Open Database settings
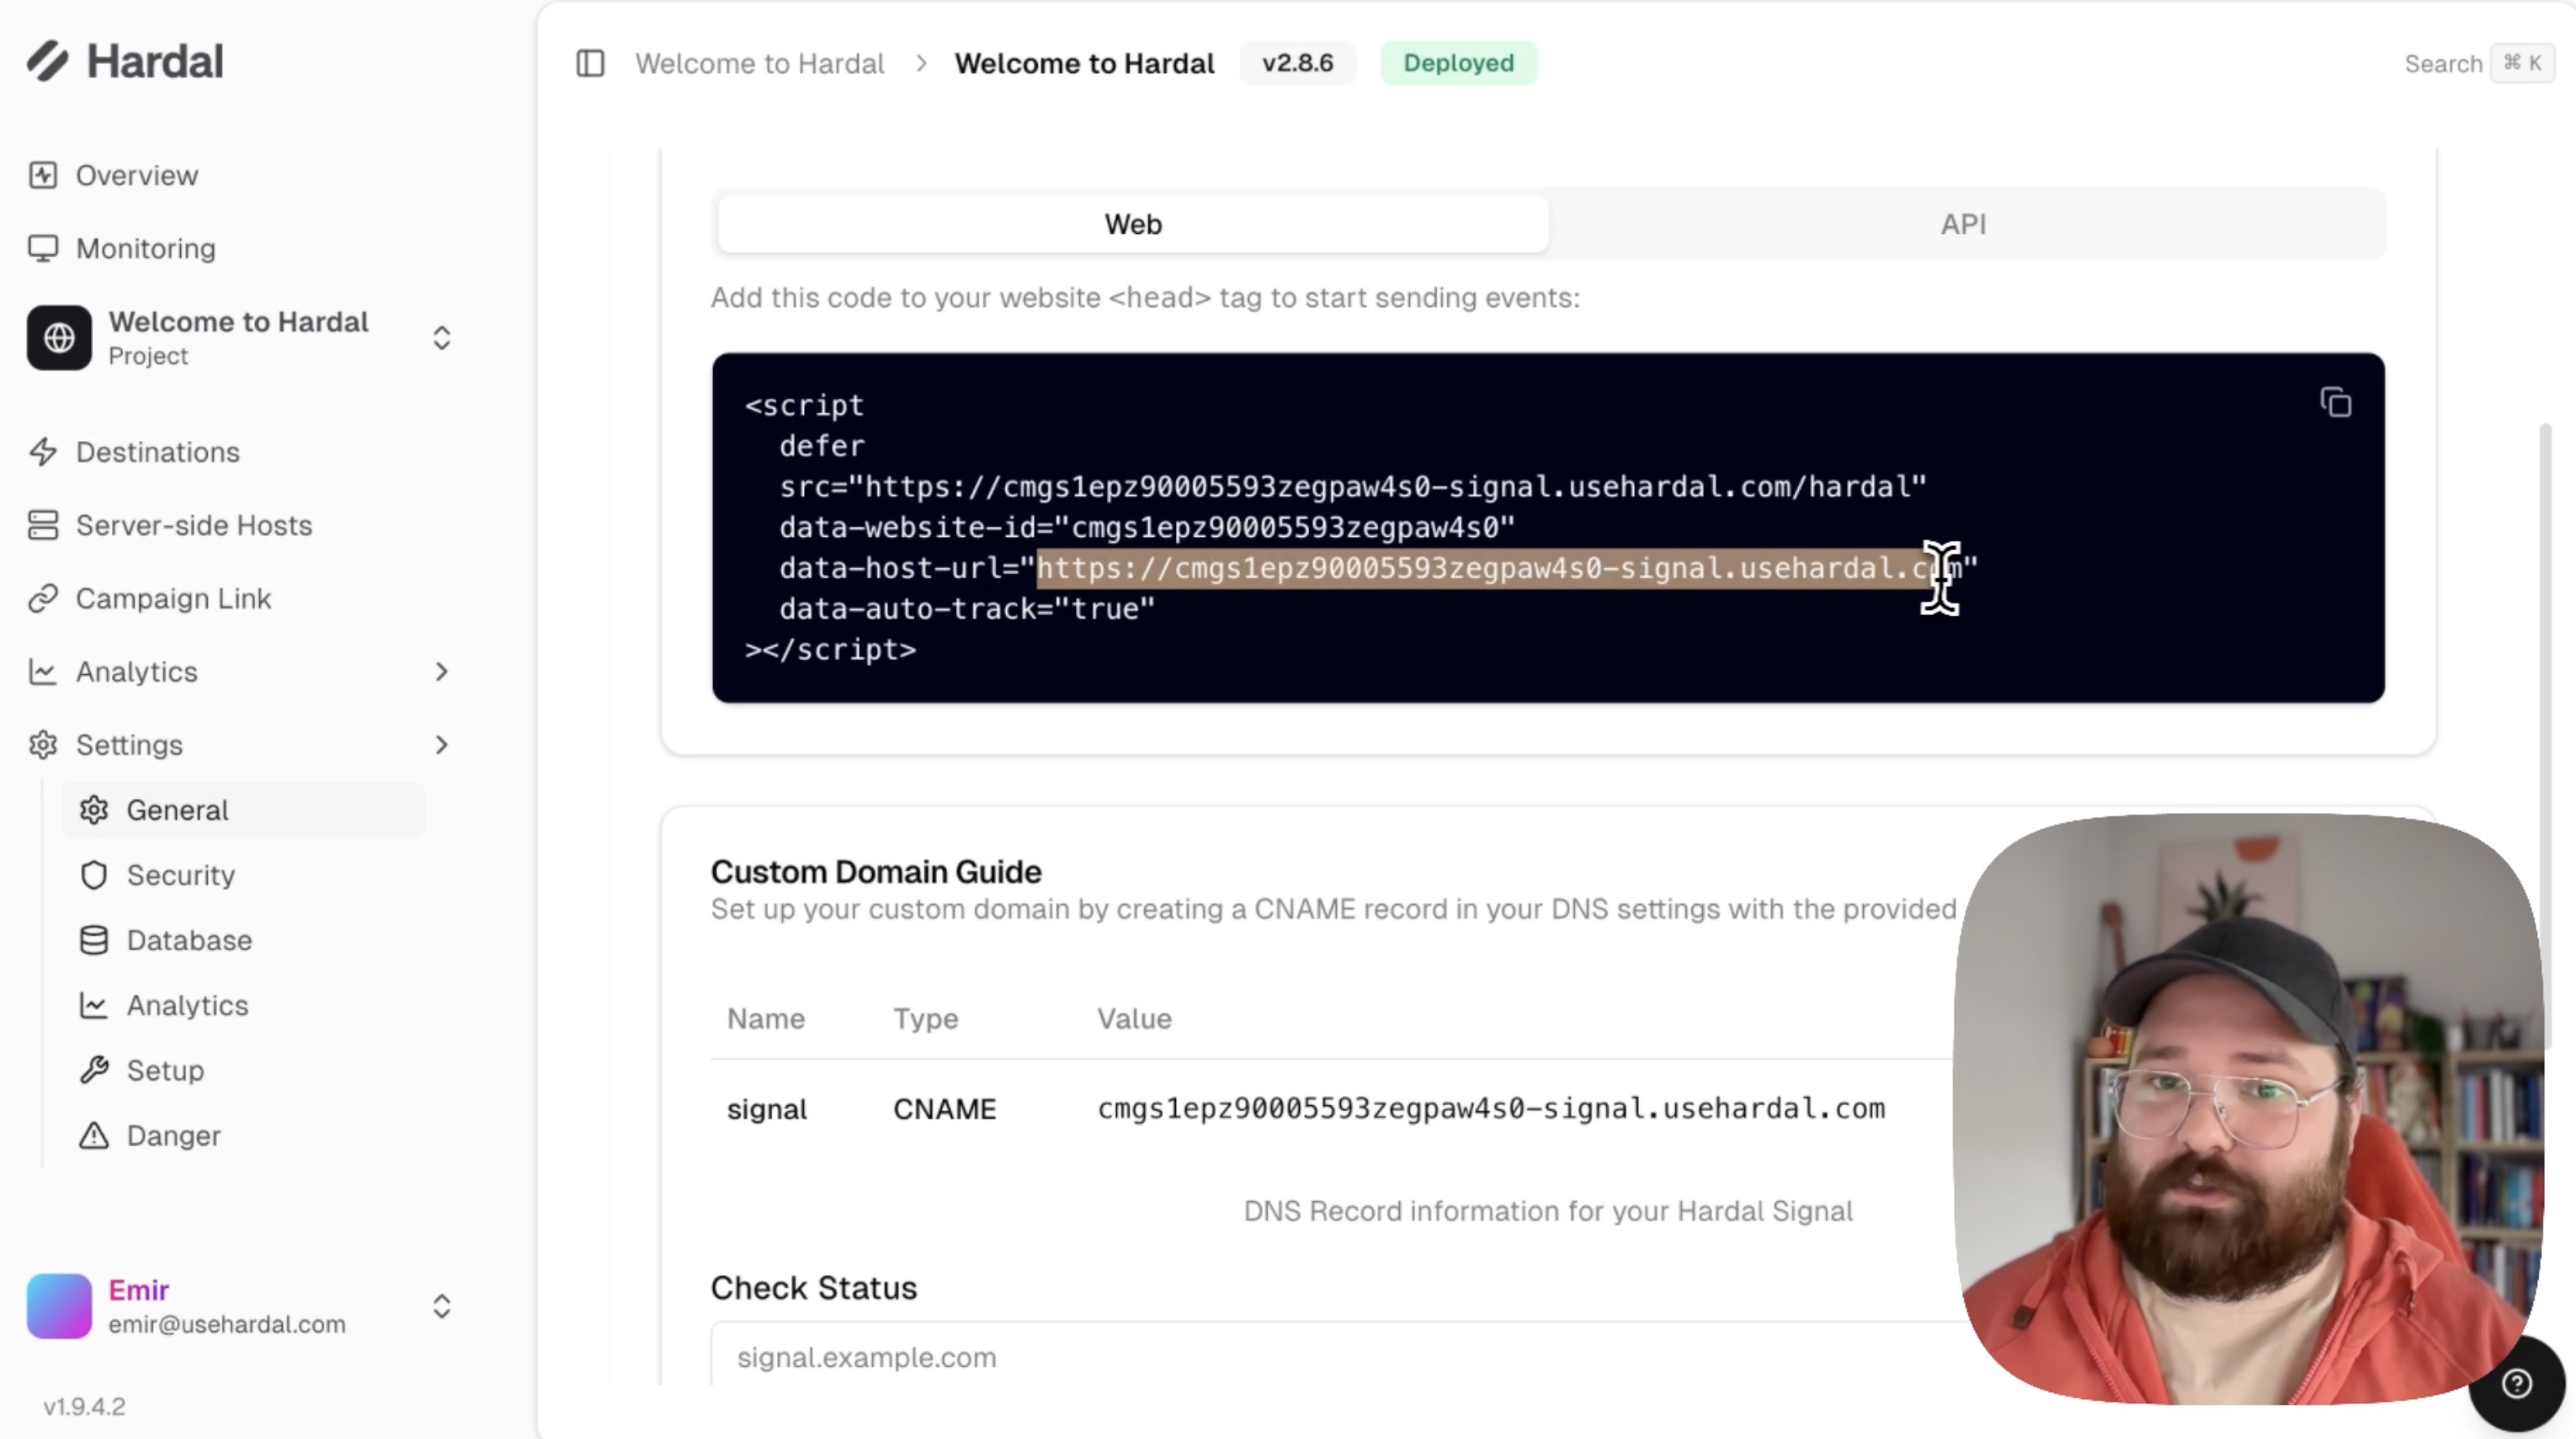This screenshot has width=2576, height=1439. pyautogui.click(x=189, y=940)
